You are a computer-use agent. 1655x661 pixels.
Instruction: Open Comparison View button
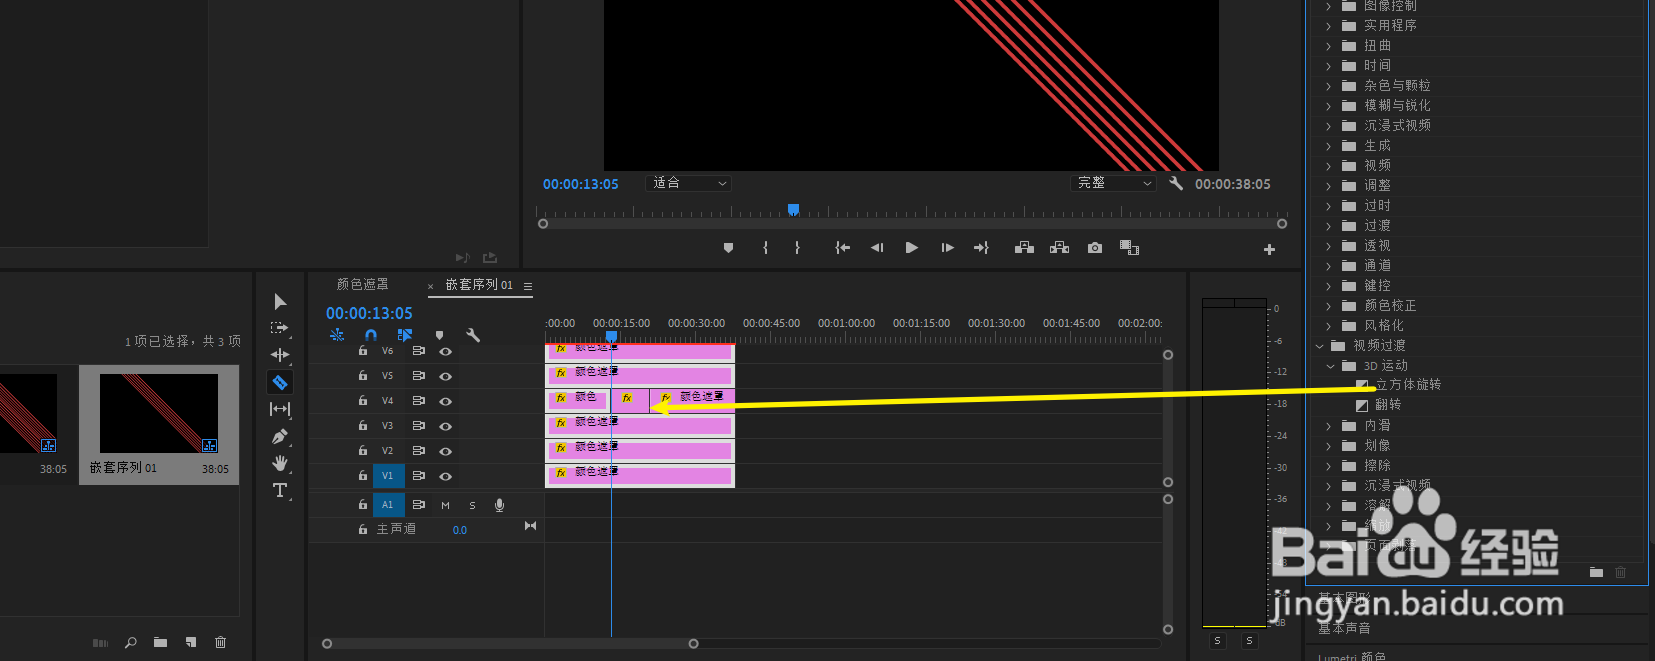pyautogui.click(x=1130, y=248)
